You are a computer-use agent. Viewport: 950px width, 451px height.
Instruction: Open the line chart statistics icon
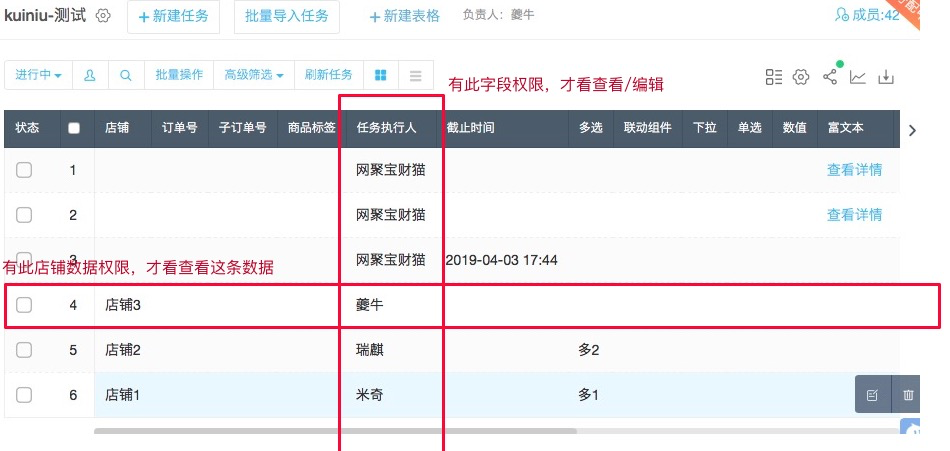[x=858, y=77]
